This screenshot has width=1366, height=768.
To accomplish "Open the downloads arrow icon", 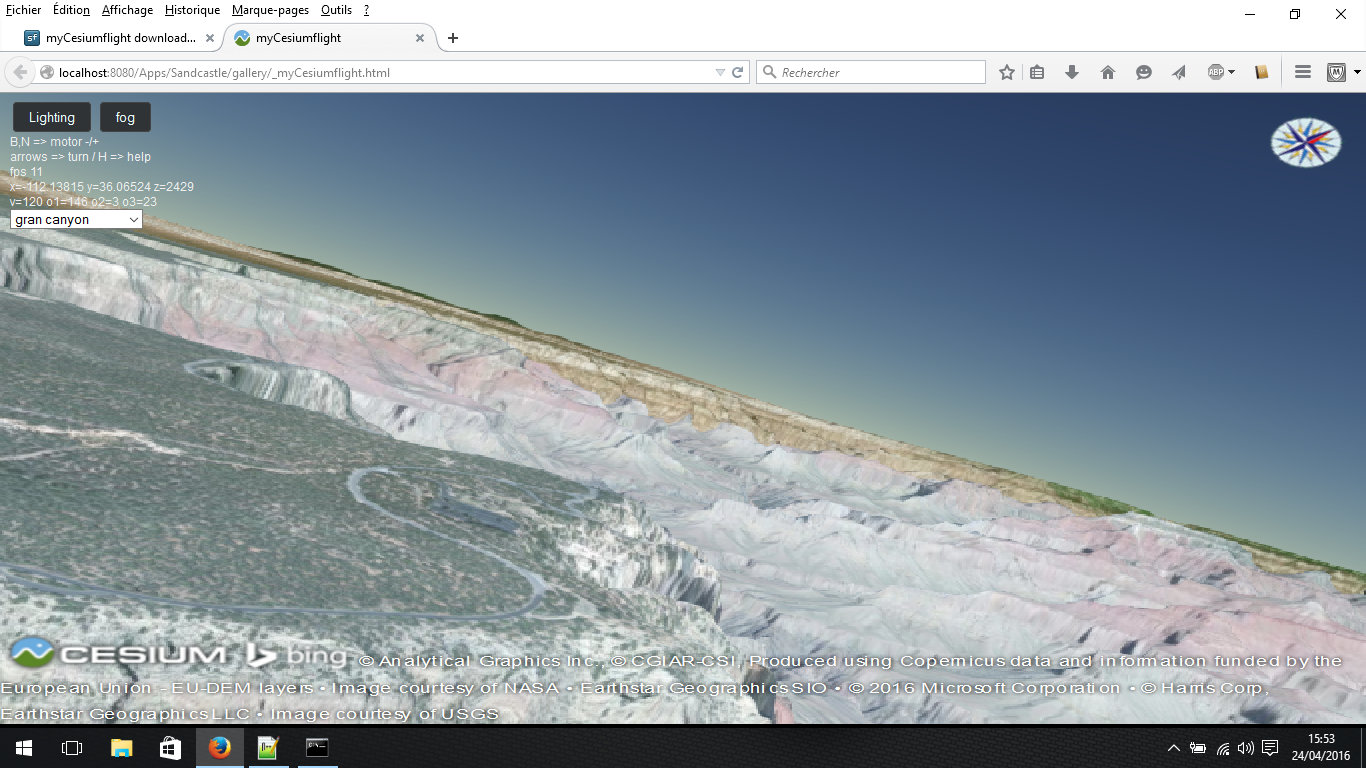I will (1072, 71).
